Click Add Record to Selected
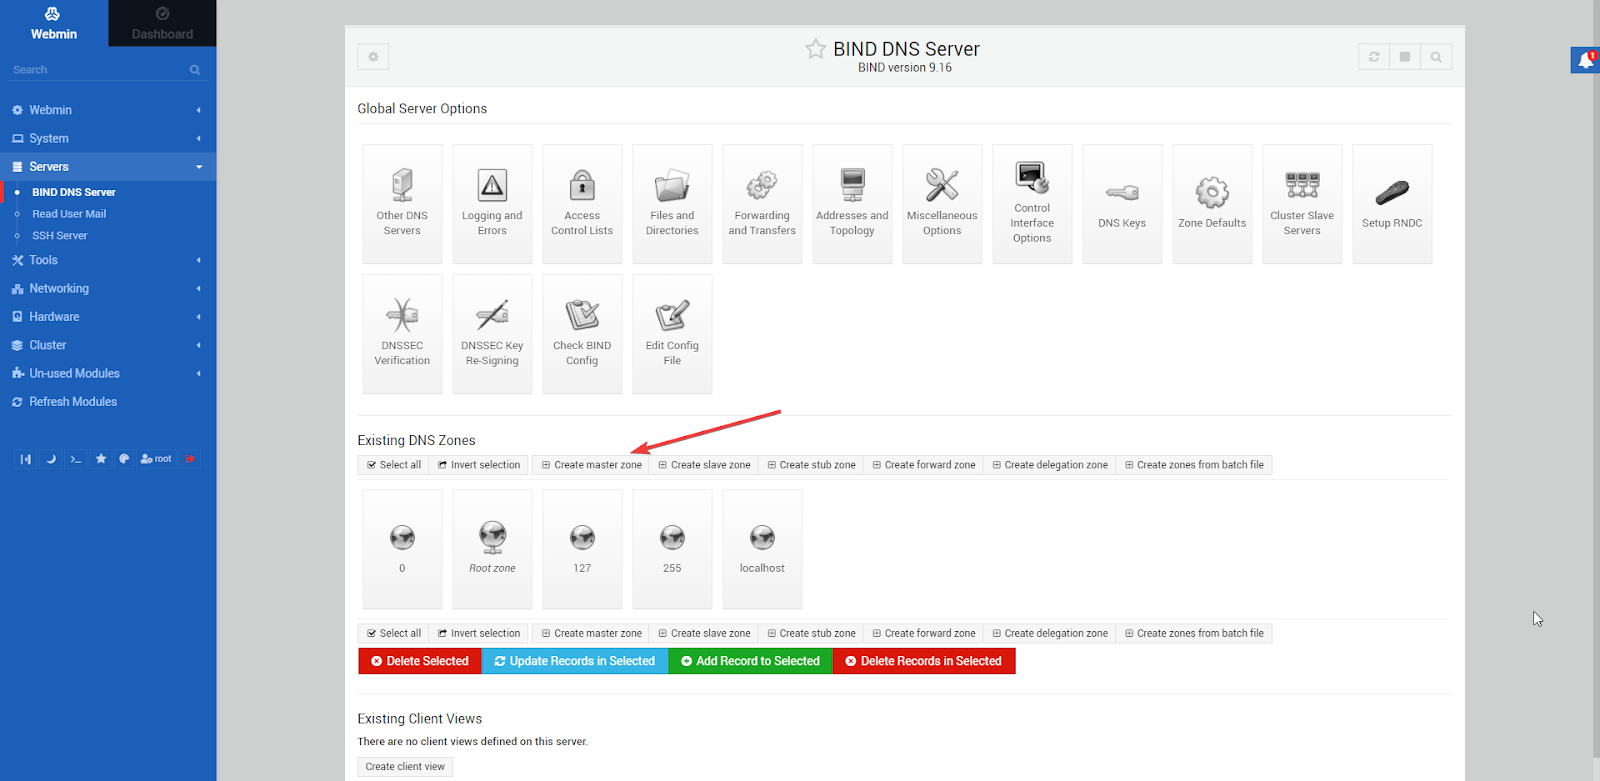This screenshot has height=781, width=1600. (751, 661)
